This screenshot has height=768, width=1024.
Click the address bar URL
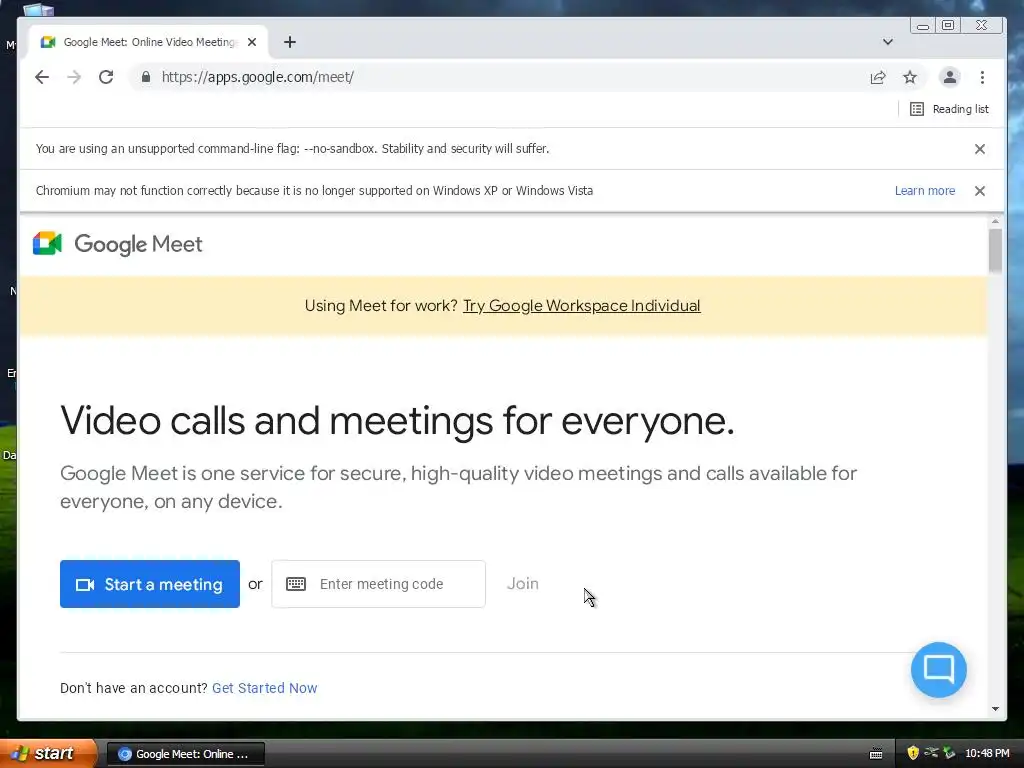pyautogui.click(x=257, y=77)
